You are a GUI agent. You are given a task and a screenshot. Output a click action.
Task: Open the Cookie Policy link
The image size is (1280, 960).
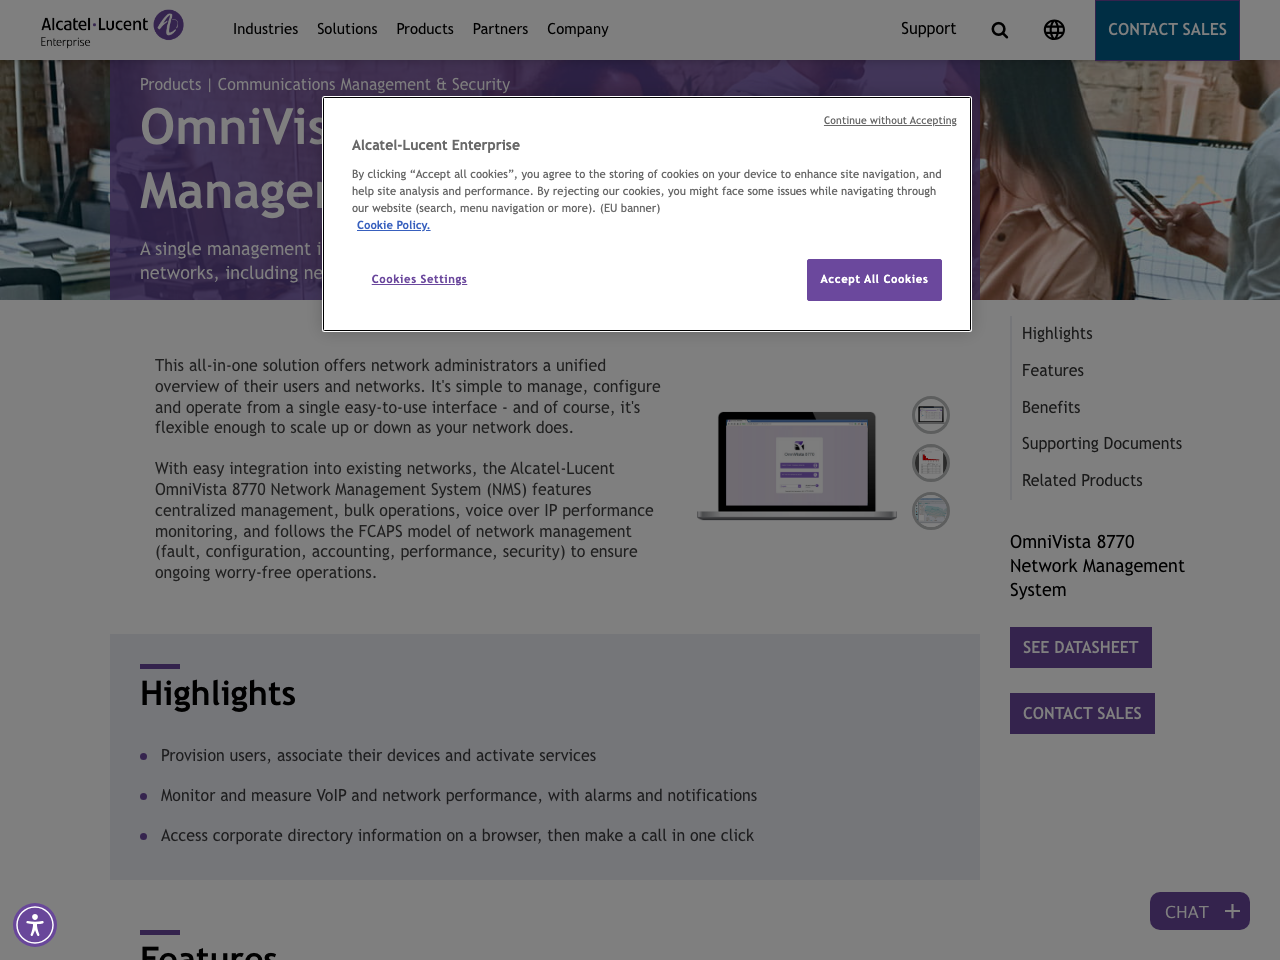tap(394, 224)
